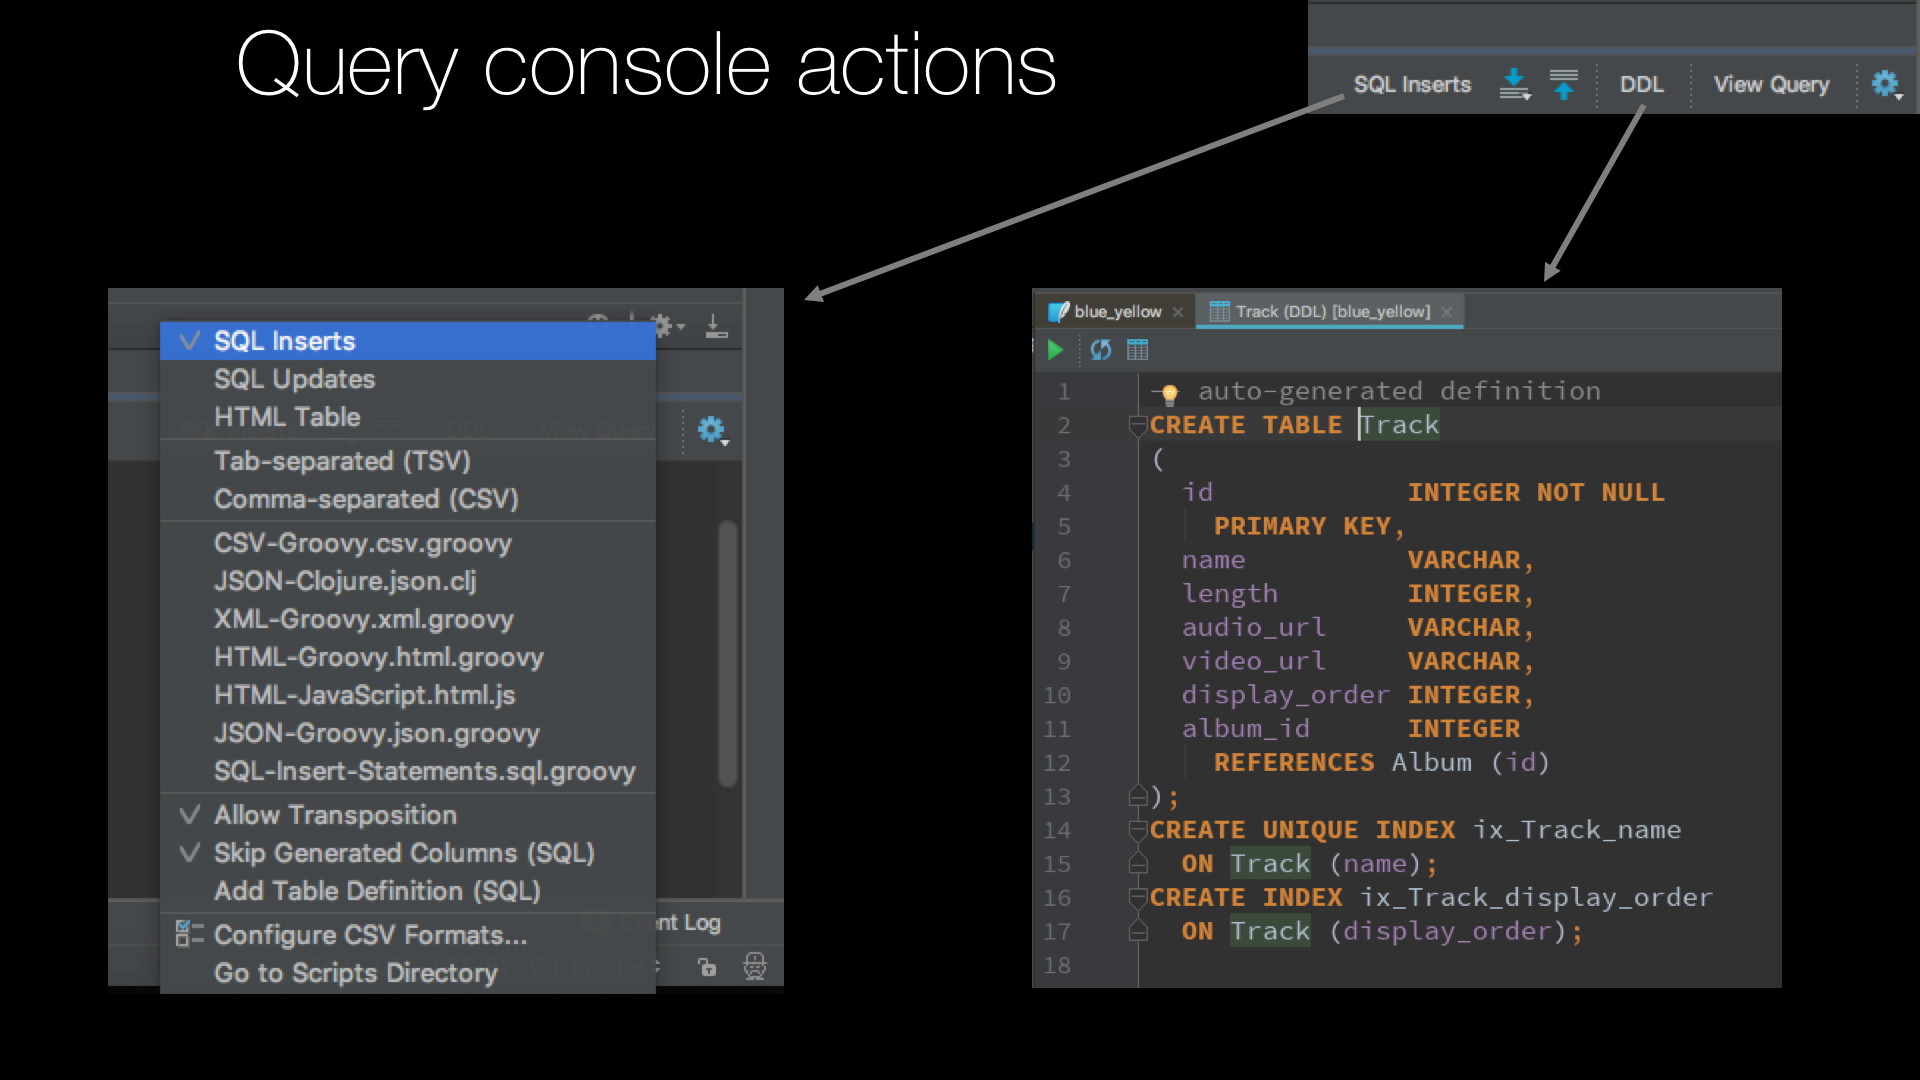Click the Reload DDL refresh icon
The image size is (1920, 1080).
coord(1100,350)
